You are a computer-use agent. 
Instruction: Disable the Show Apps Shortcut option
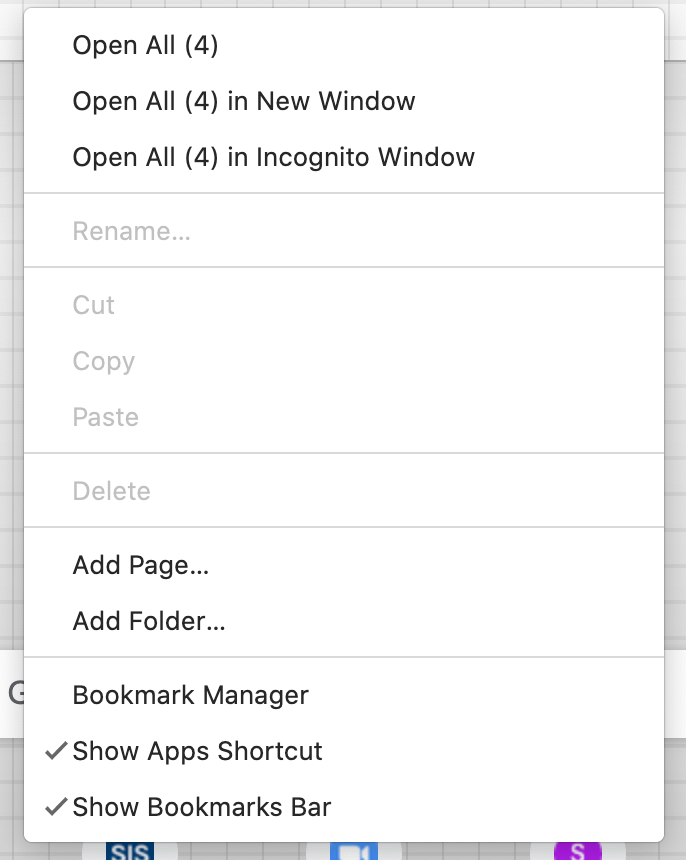198,751
